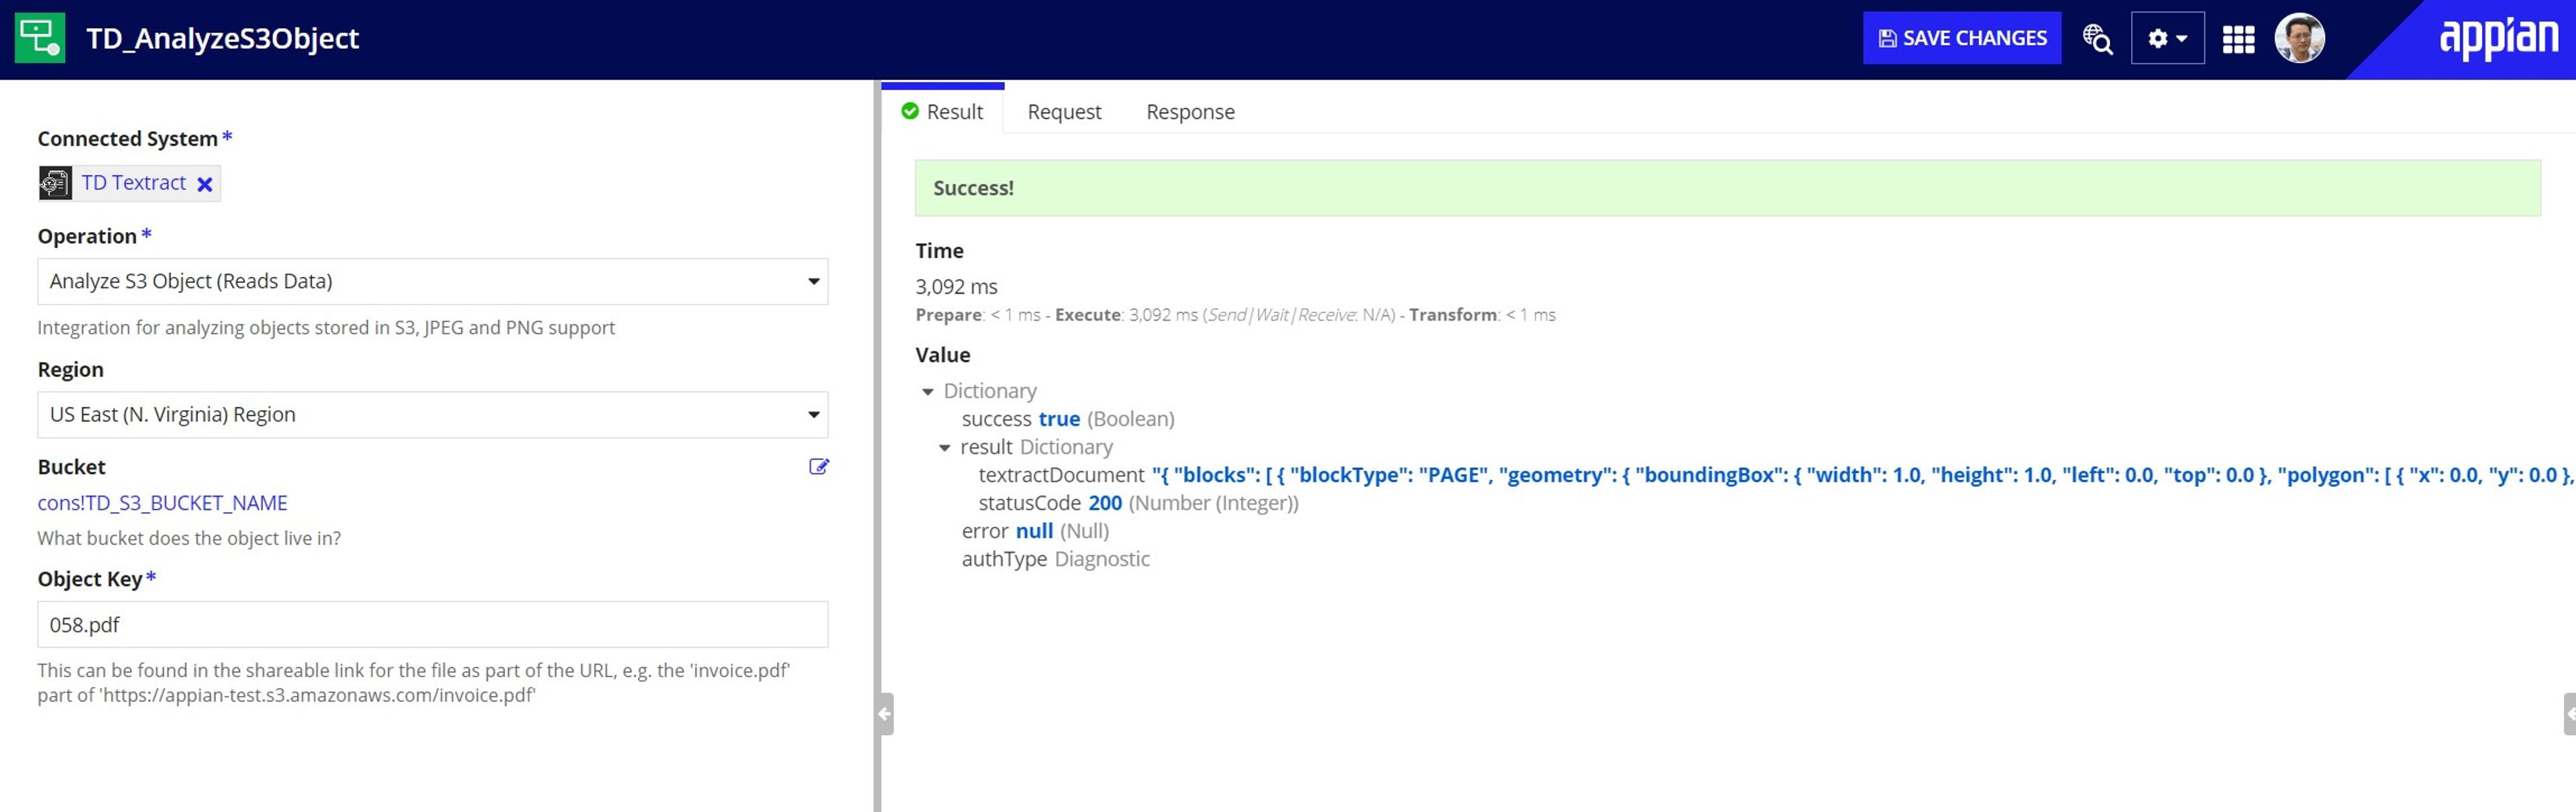Open the settings gear dropdown menu

(x=2167, y=38)
